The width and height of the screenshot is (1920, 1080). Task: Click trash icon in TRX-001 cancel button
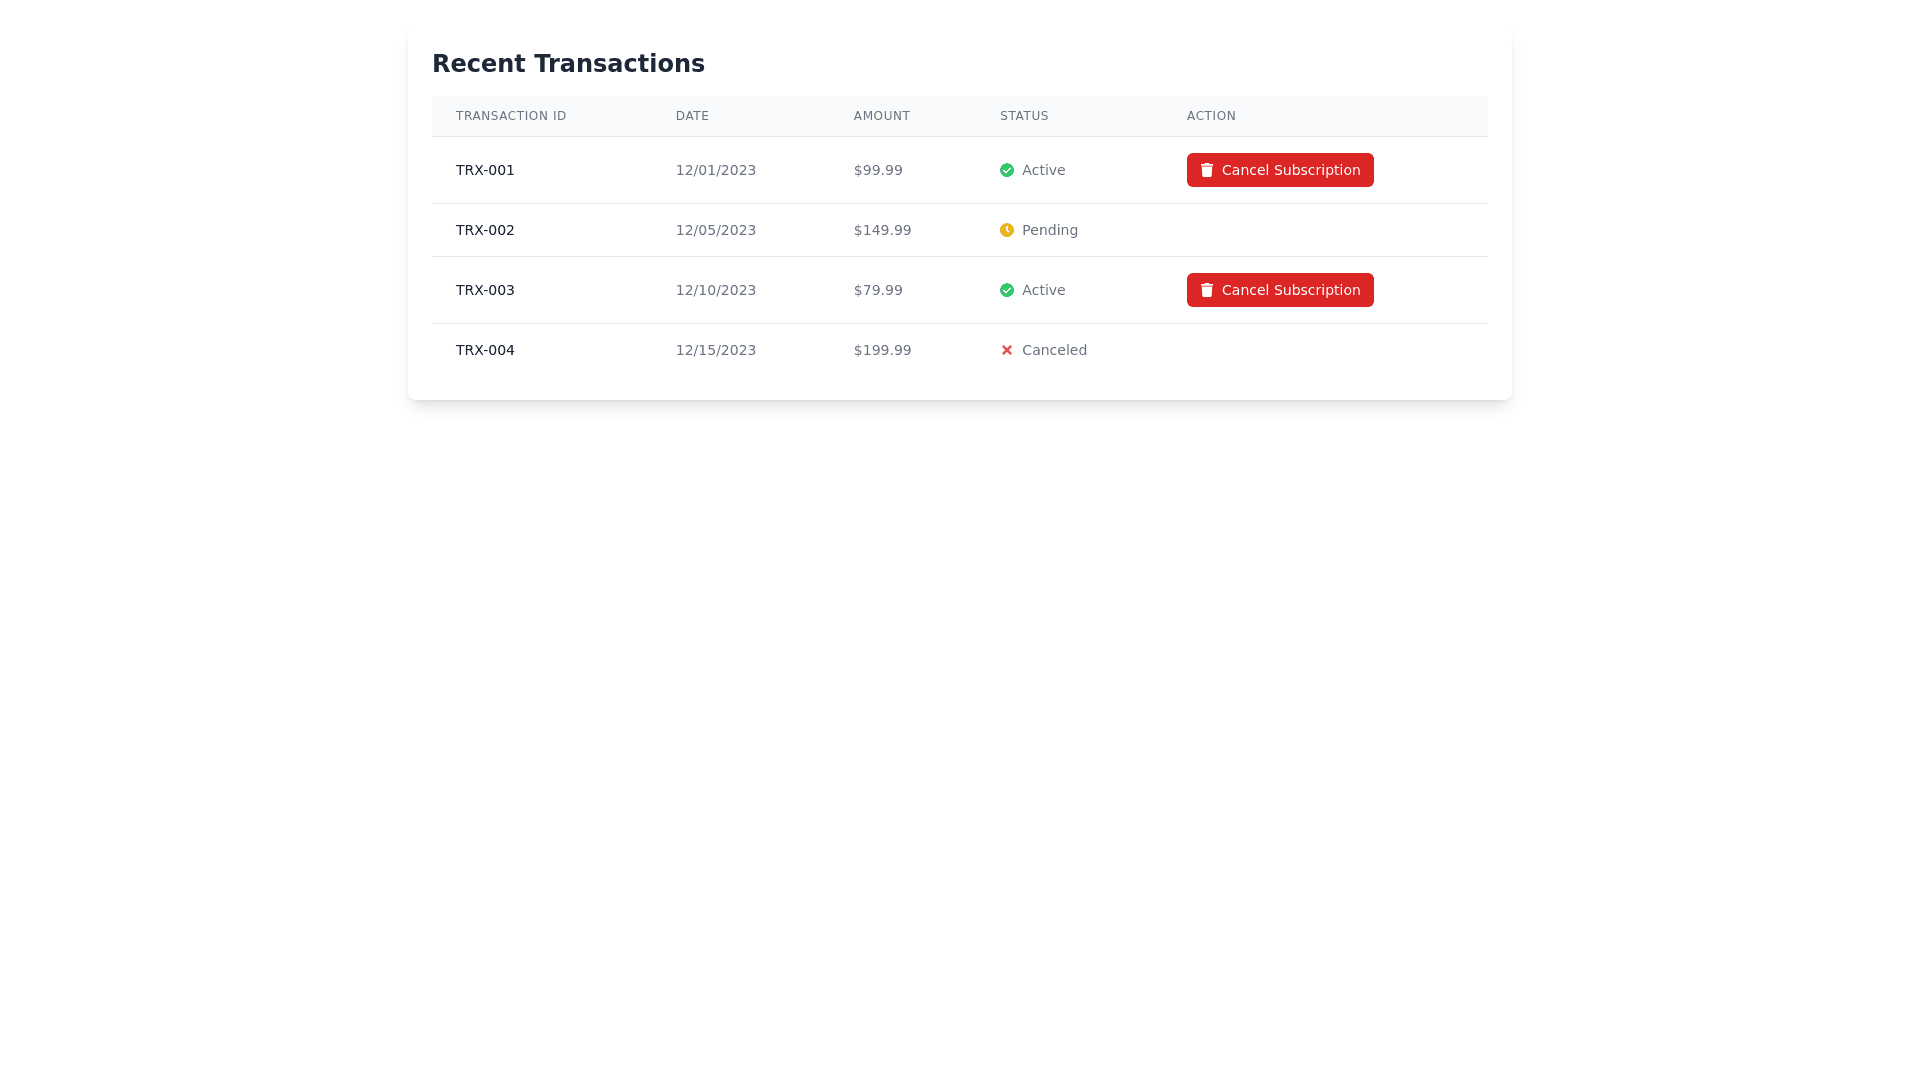(x=1207, y=170)
